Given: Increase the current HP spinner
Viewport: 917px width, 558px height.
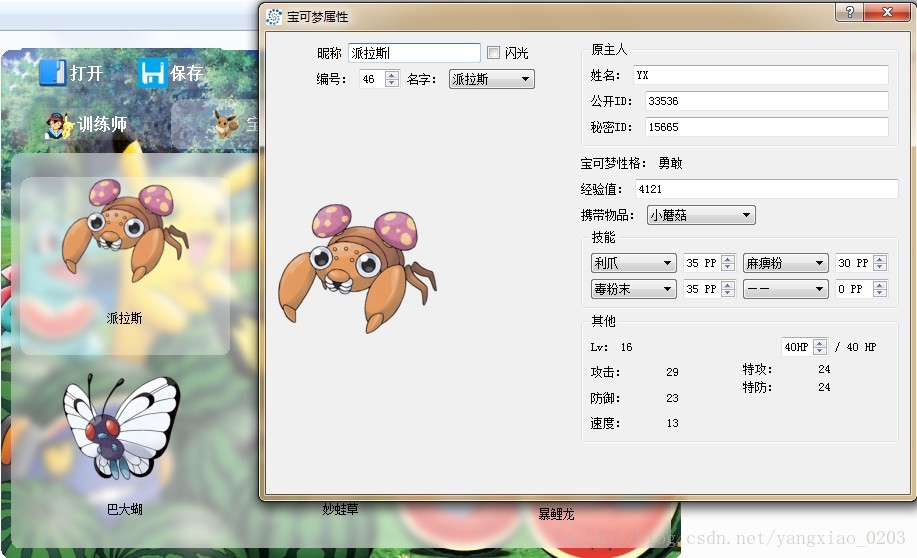Looking at the screenshot, I should 820,343.
